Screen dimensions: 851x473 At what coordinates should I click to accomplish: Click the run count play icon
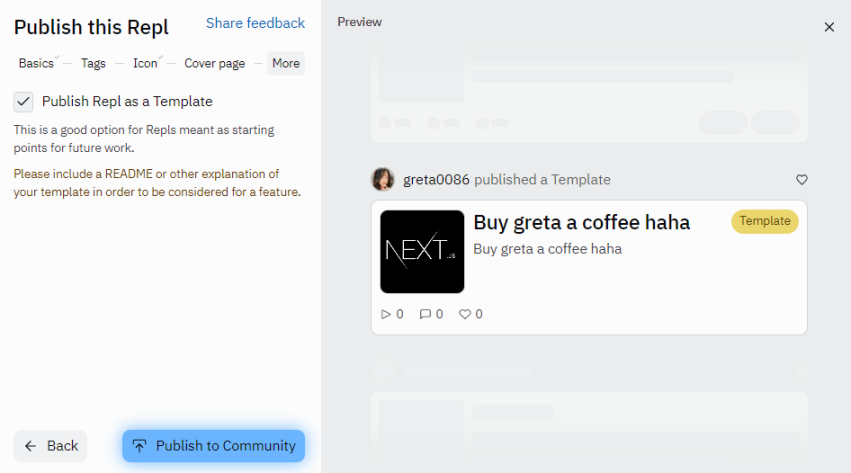coord(387,314)
